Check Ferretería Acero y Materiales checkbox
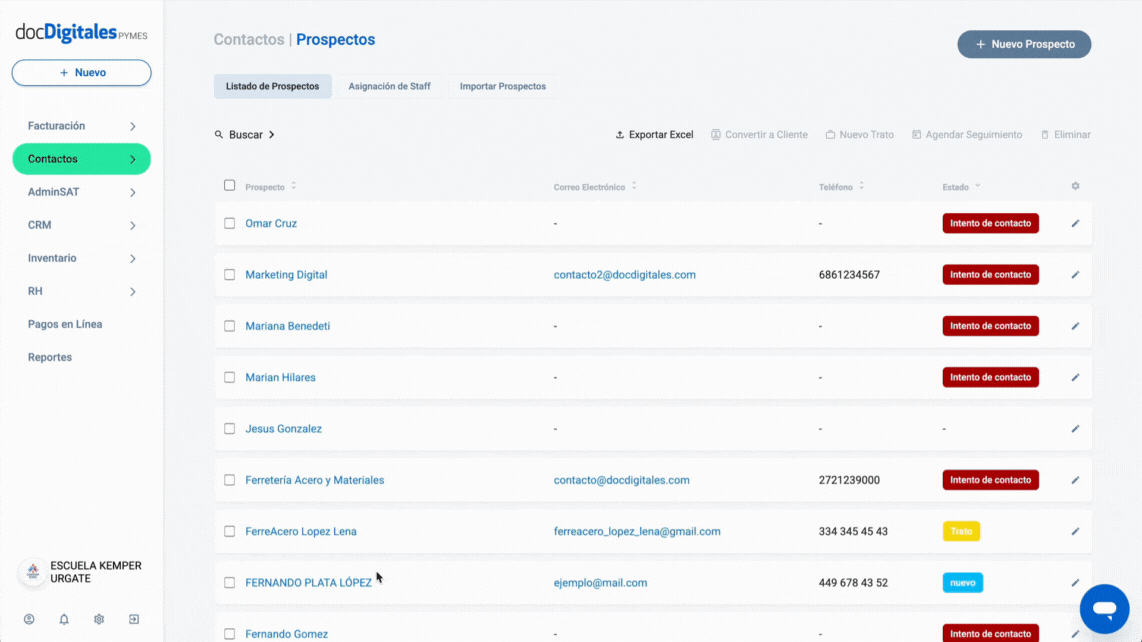This screenshot has width=1142, height=642. (x=229, y=480)
